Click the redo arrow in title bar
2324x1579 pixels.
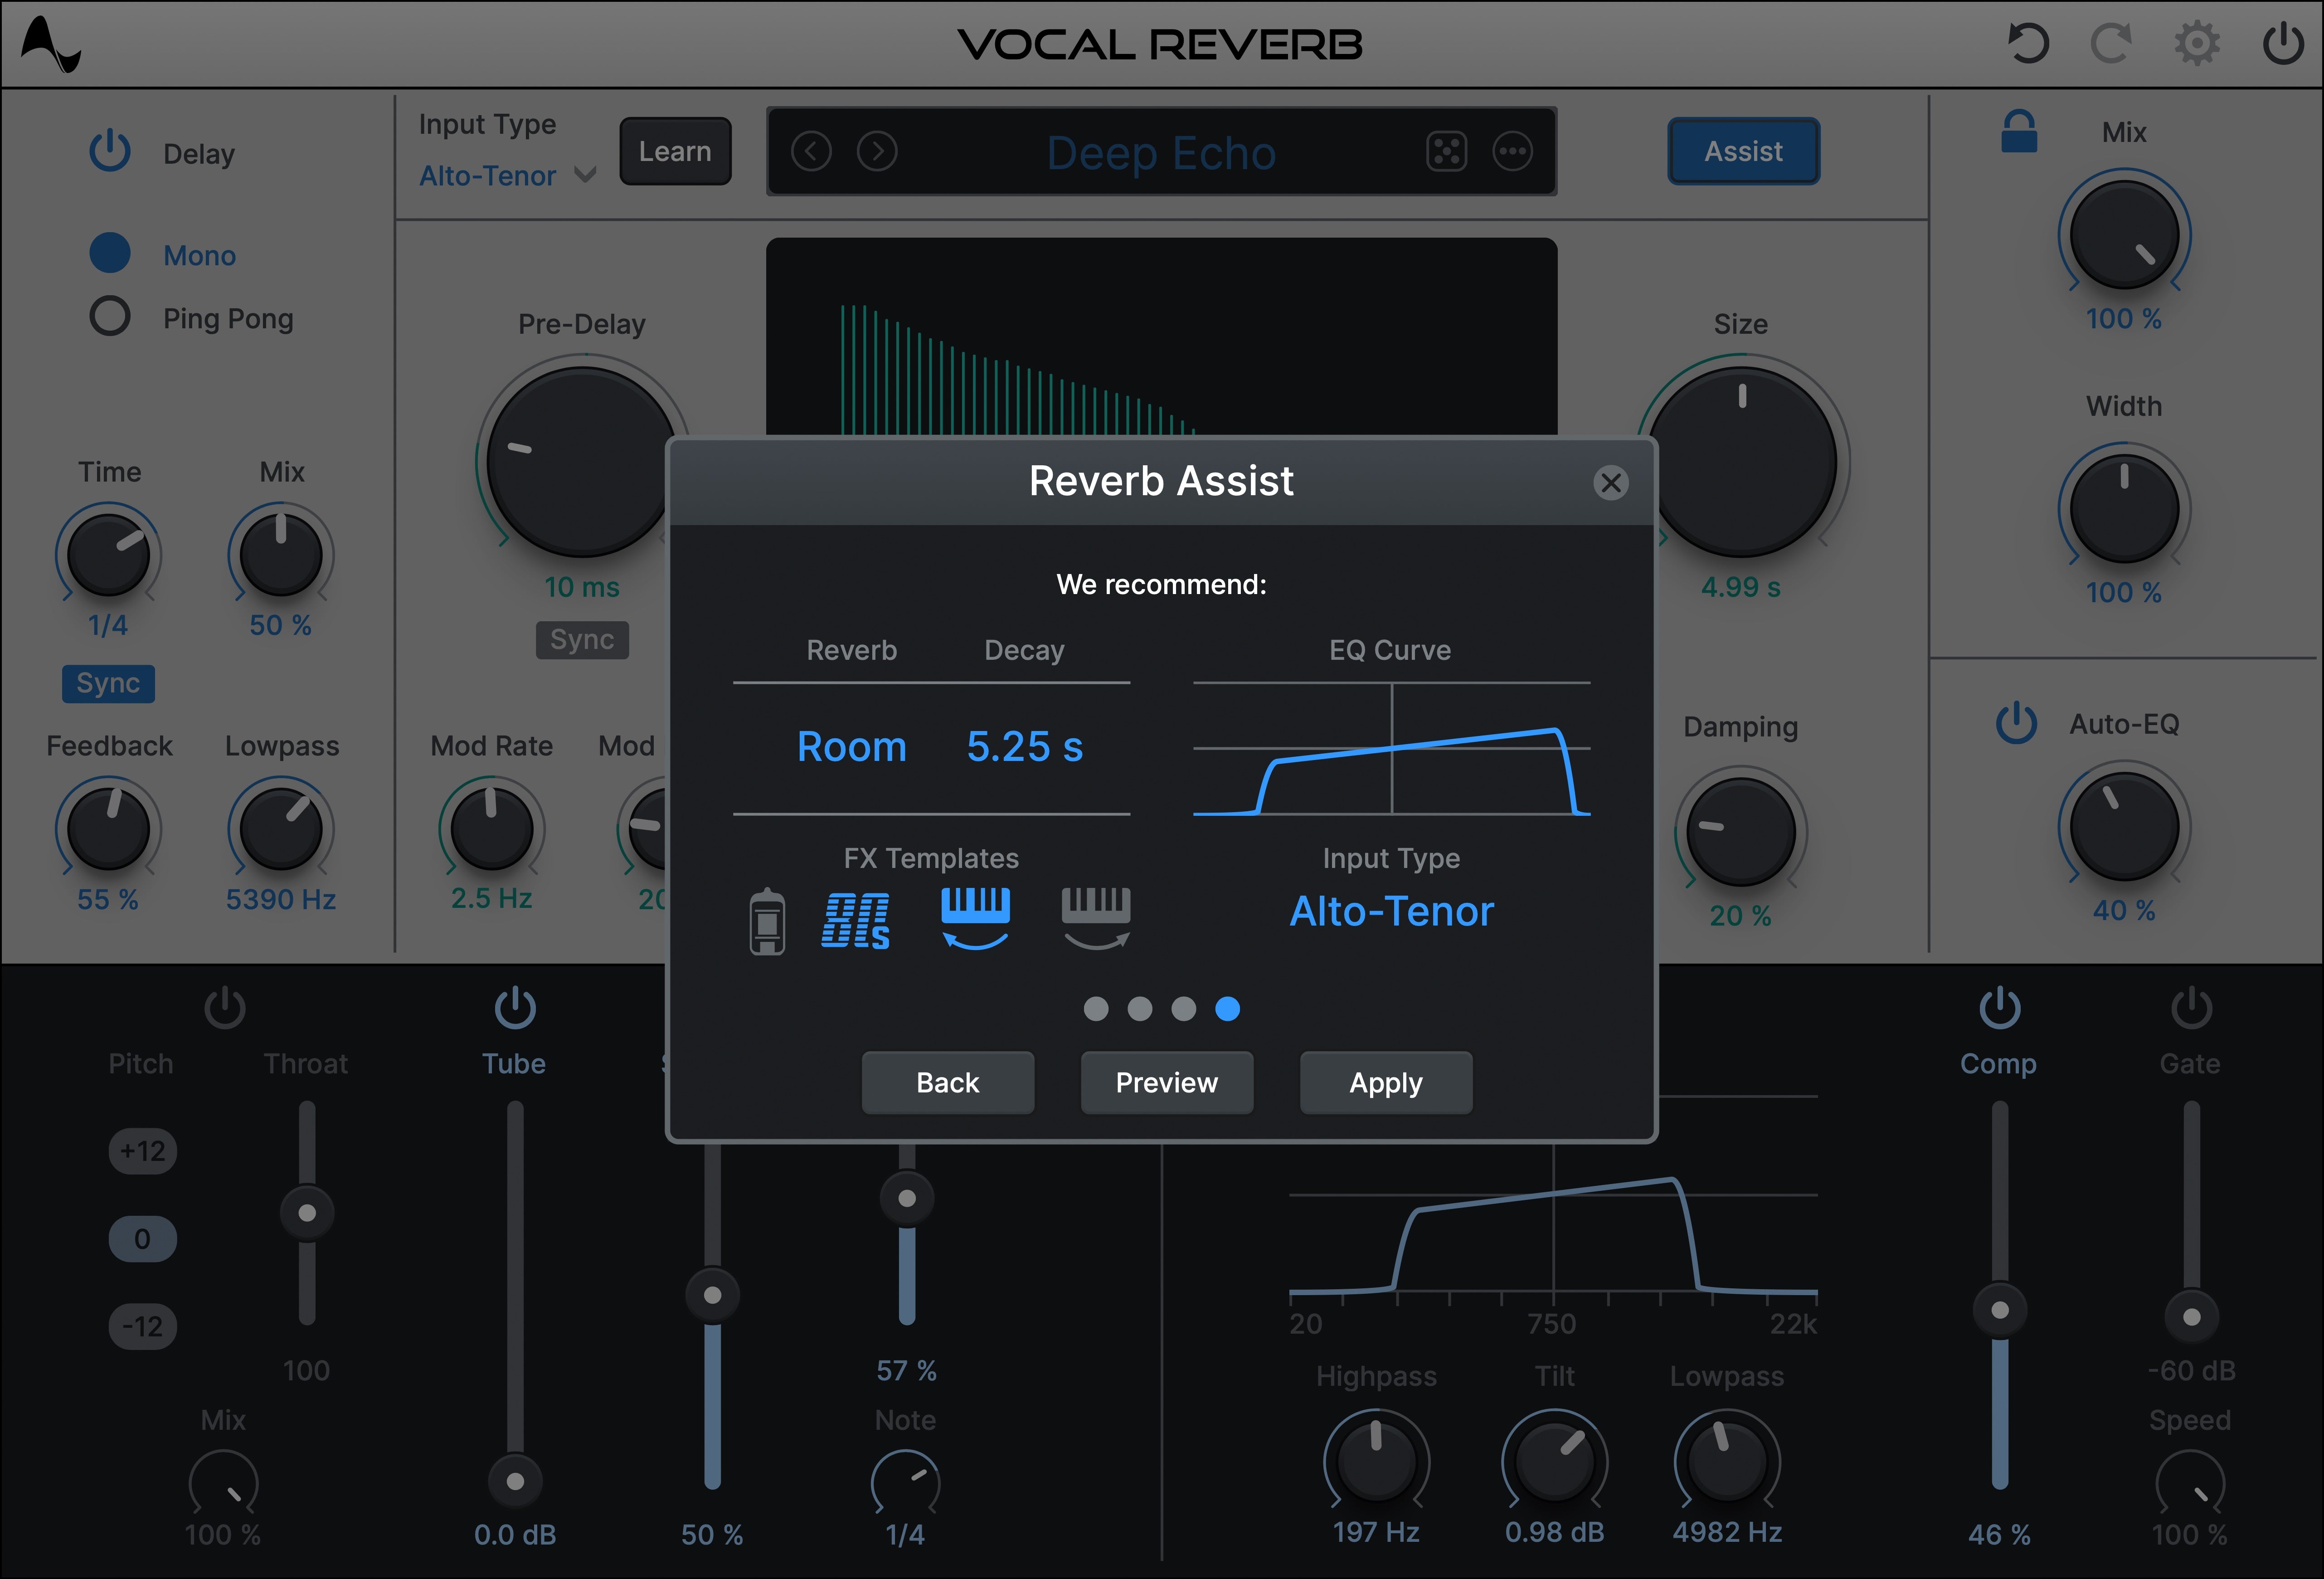click(x=2110, y=43)
